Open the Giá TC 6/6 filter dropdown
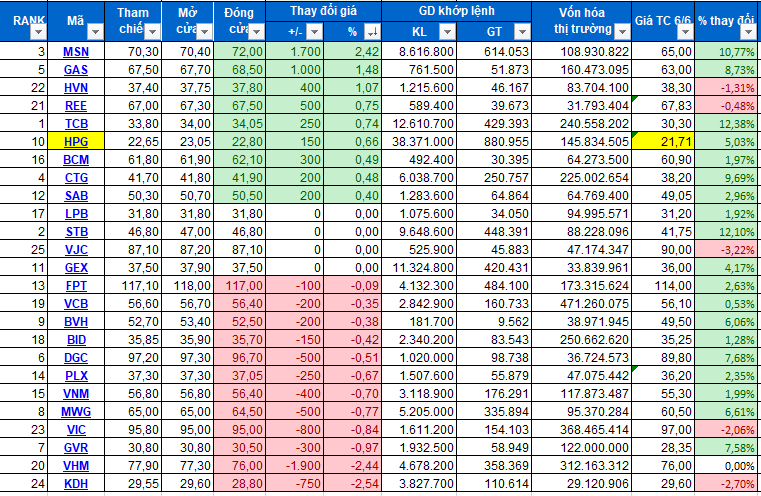761x496 pixels. 685,33
